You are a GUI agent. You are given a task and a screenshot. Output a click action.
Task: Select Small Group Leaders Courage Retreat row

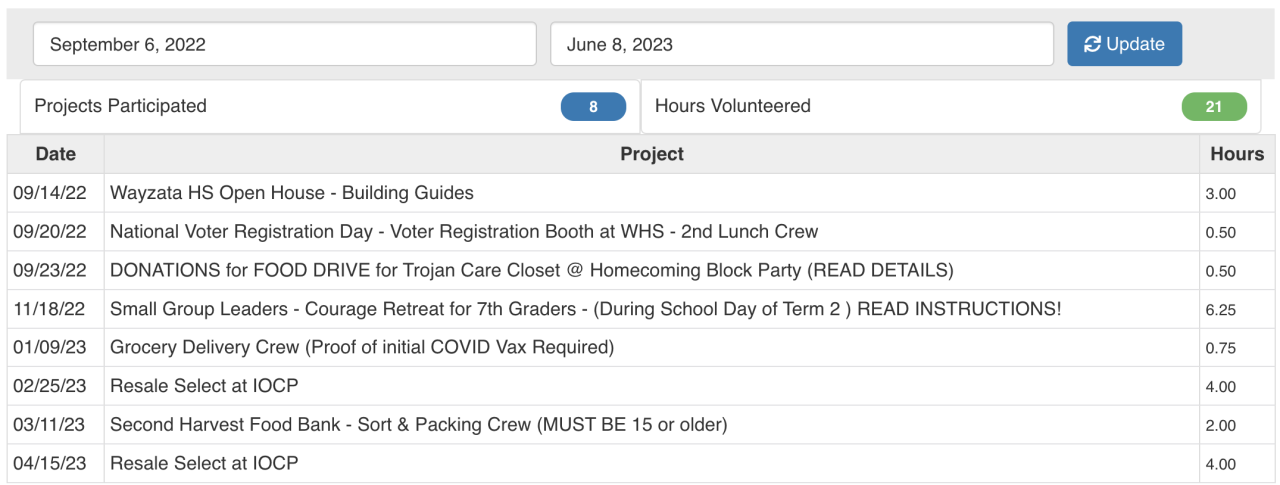(585, 309)
